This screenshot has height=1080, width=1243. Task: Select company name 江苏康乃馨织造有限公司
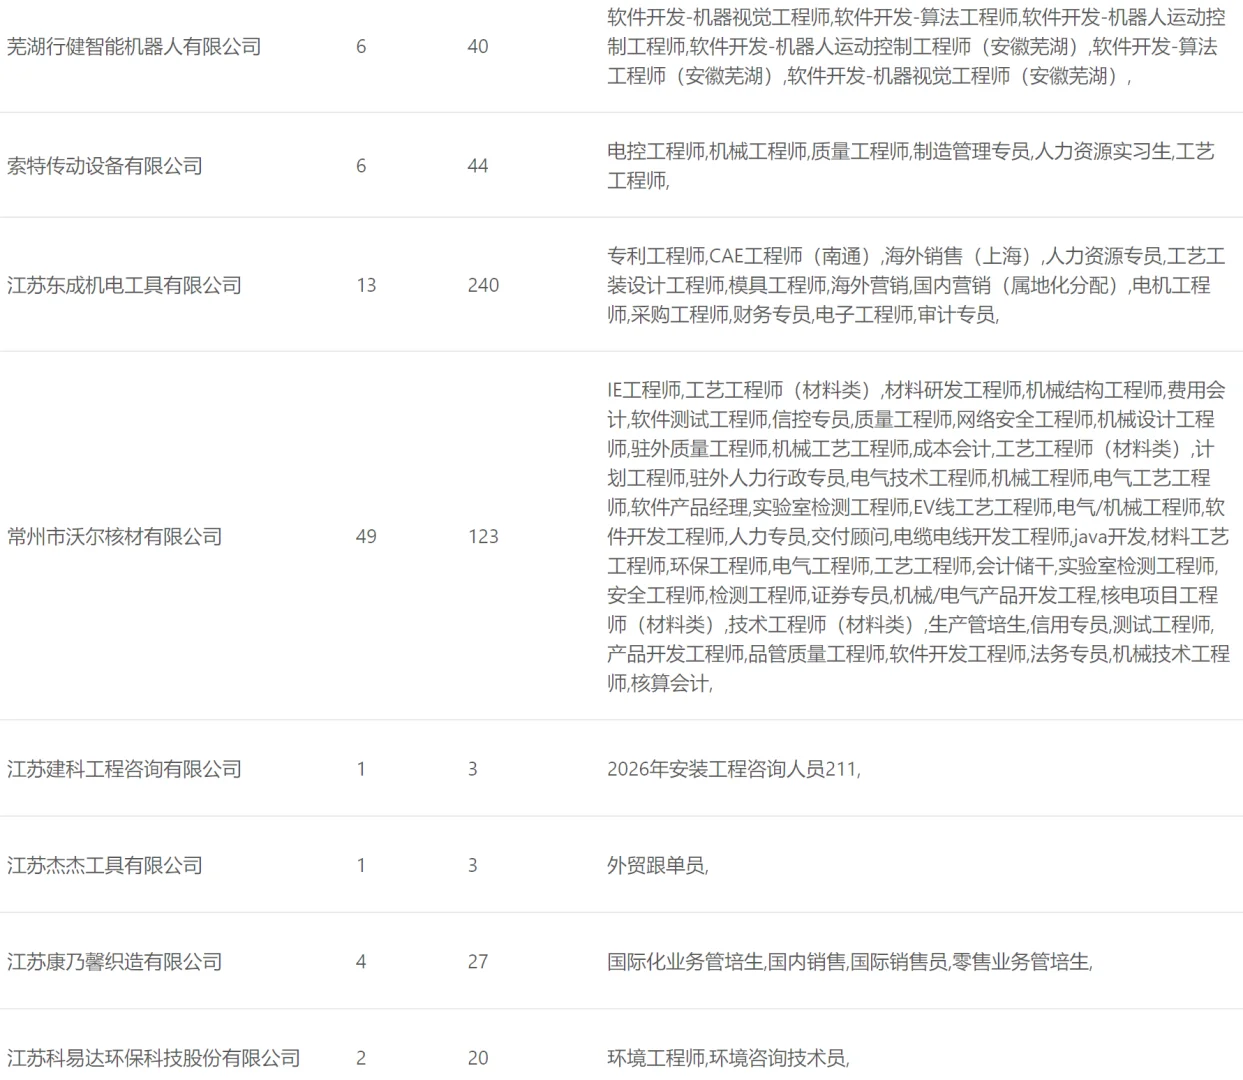115,962
